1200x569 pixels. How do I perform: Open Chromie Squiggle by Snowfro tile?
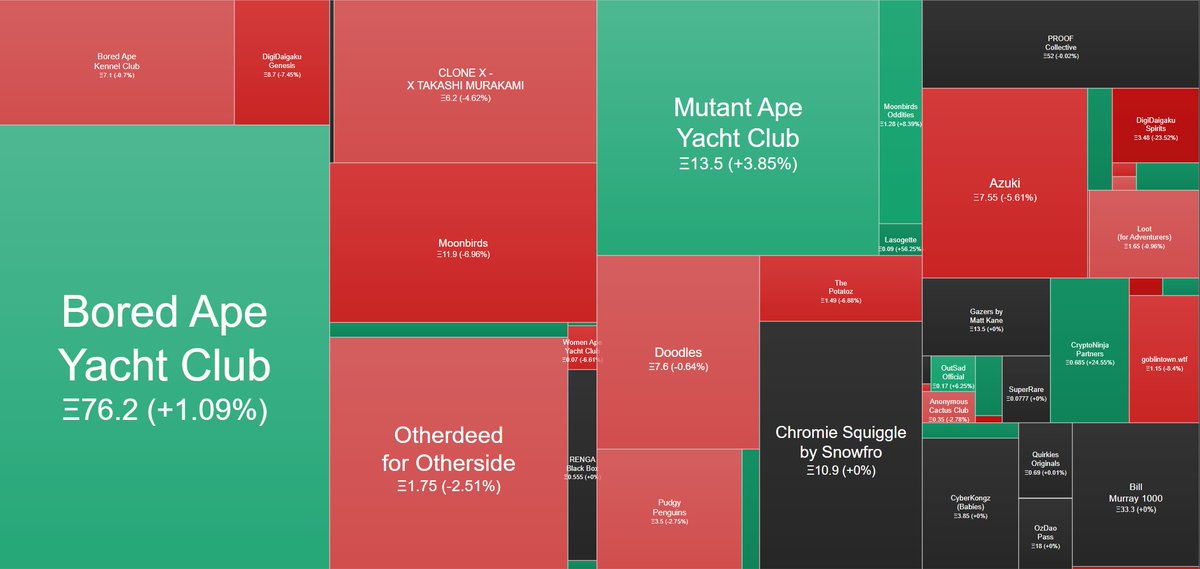pyautogui.click(x=840, y=445)
